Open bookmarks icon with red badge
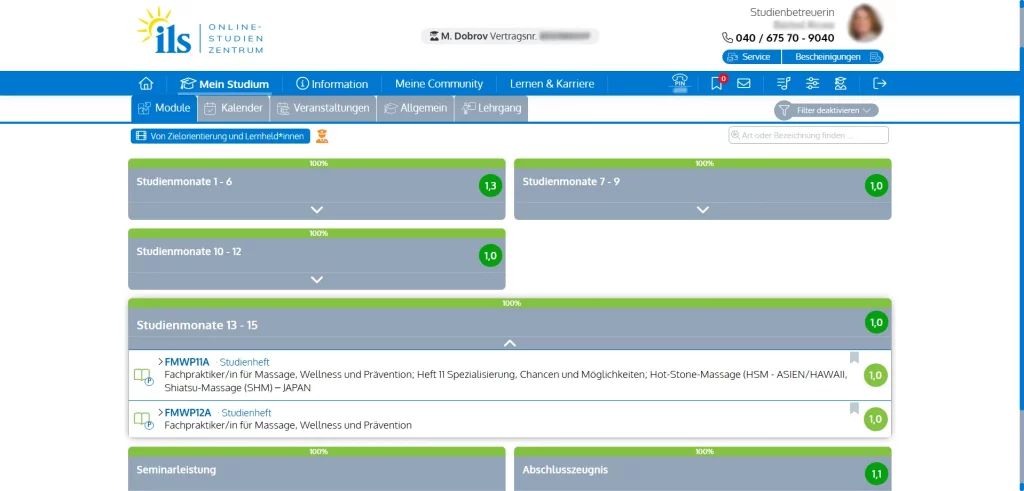The image size is (1024, 491). point(717,84)
